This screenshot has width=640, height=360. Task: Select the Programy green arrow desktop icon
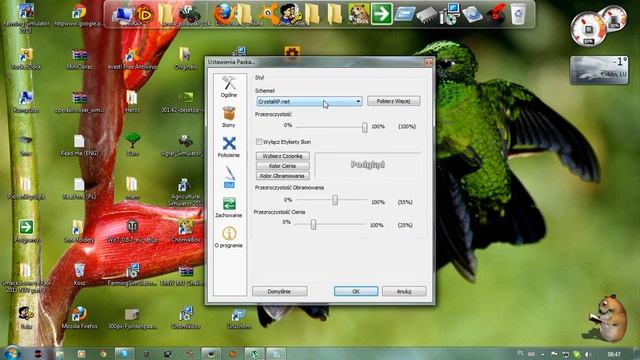(x=26, y=232)
